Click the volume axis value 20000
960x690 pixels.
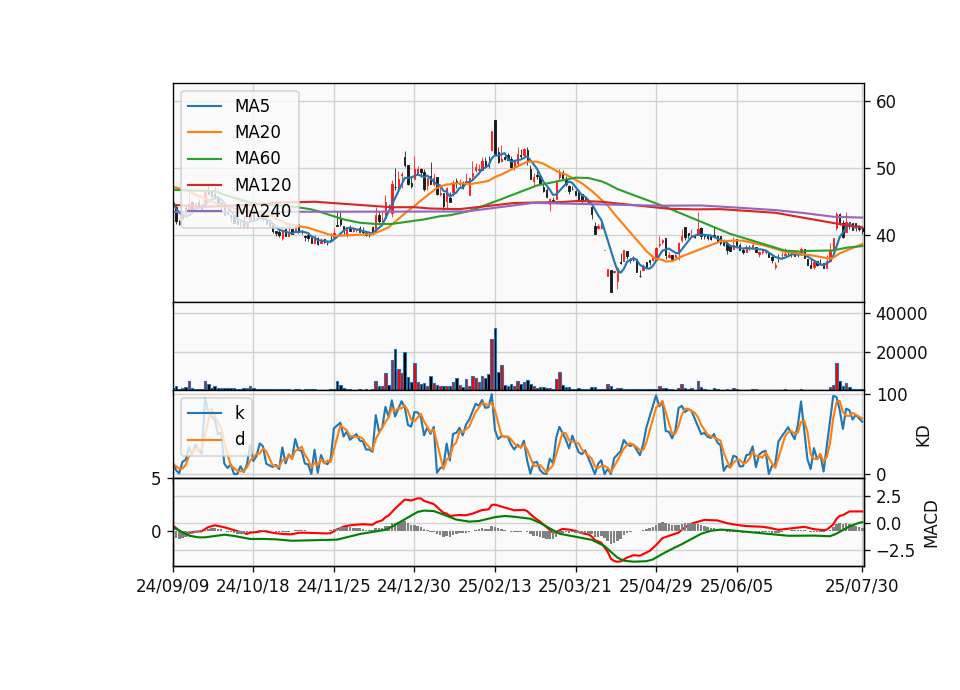coord(902,353)
